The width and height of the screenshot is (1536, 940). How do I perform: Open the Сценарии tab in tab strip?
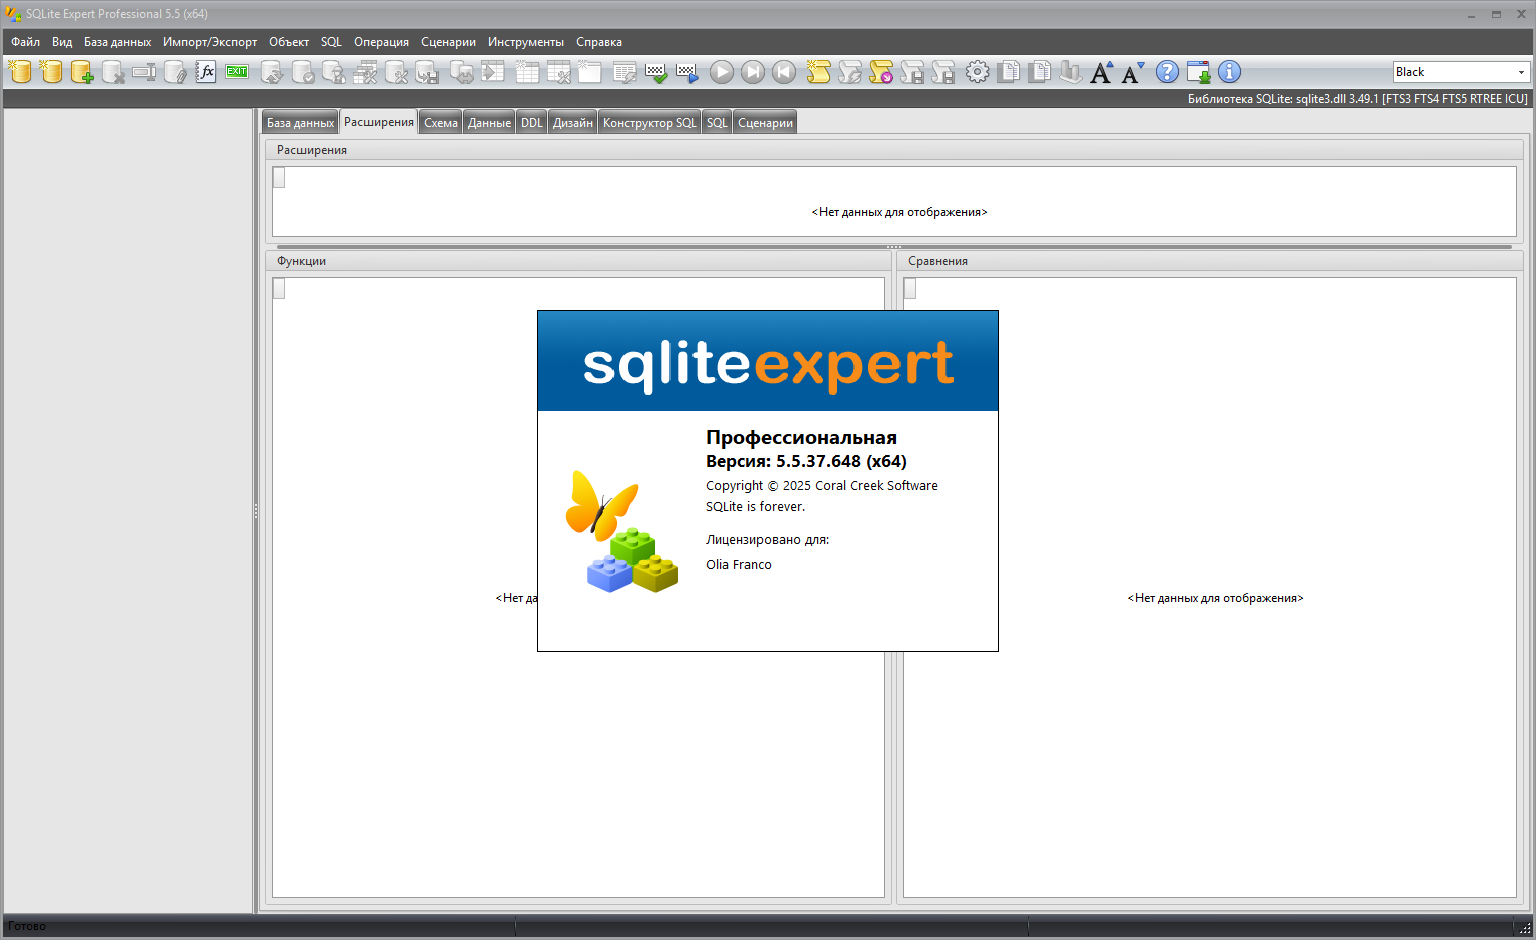[x=765, y=122]
